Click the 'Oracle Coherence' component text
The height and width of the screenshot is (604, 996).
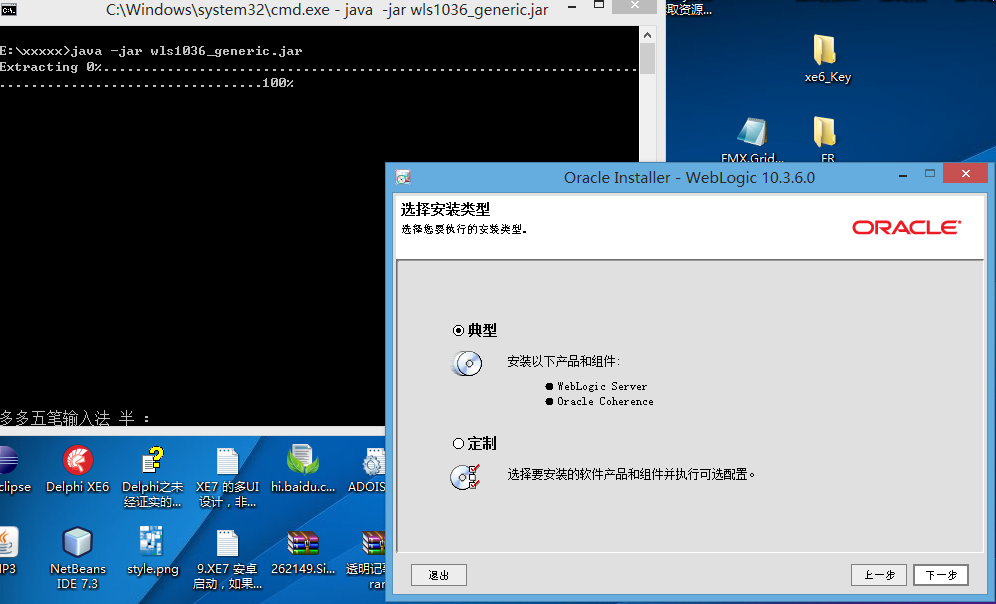point(605,401)
